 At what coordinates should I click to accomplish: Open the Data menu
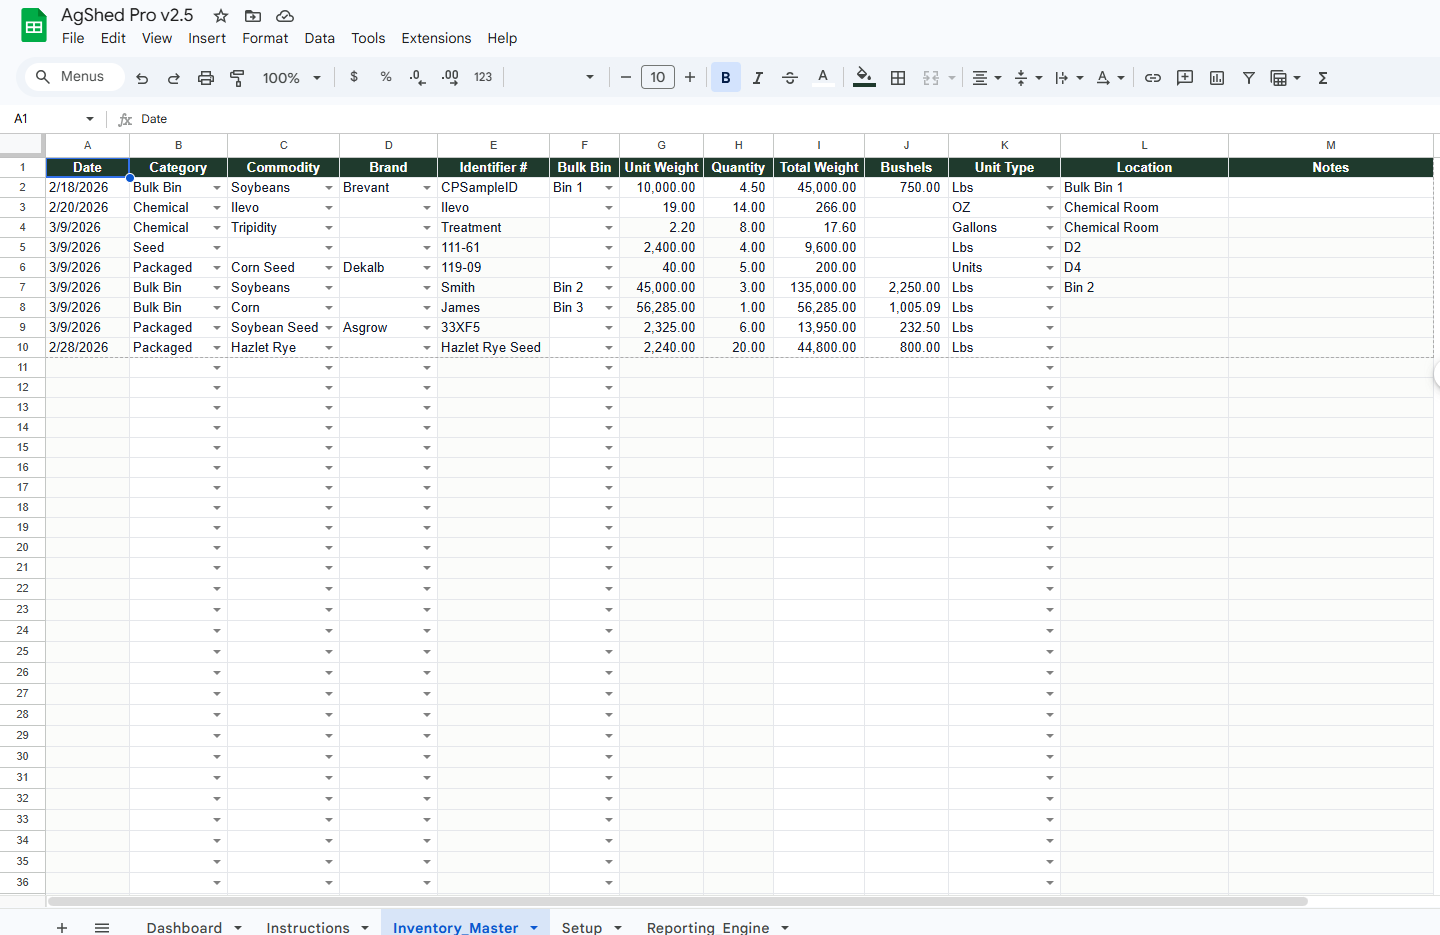coord(319,38)
